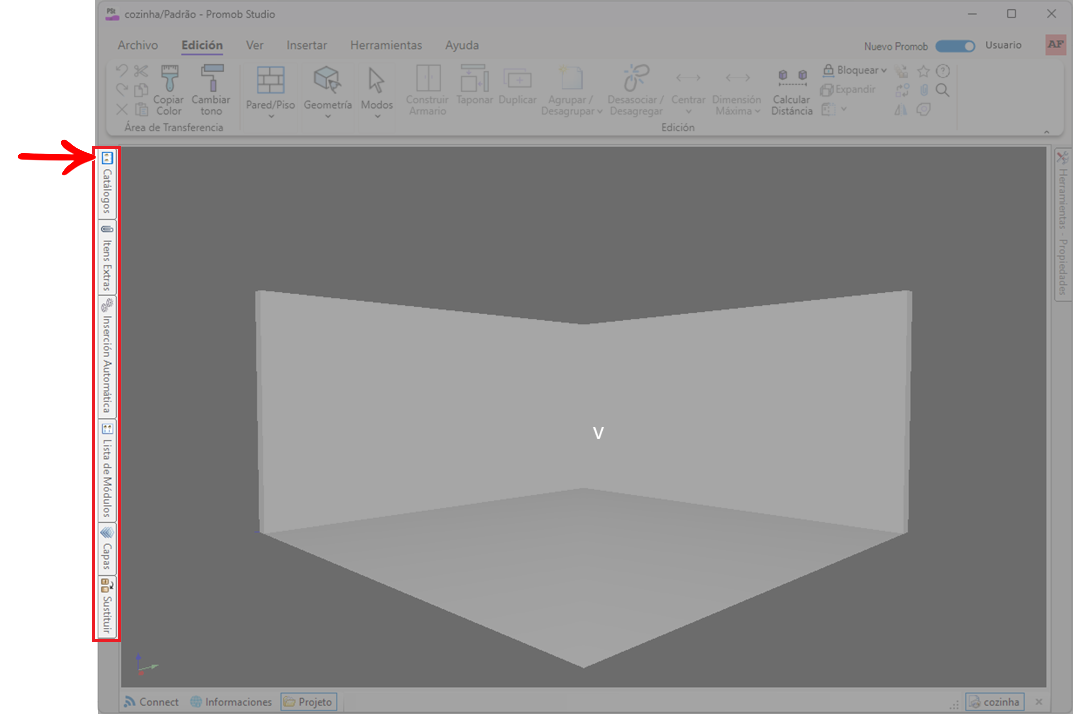Image resolution: width=1073 pixels, height=714 pixels.
Task: Click the paperclip attachment icon in ribbon
Action: point(924,90)
